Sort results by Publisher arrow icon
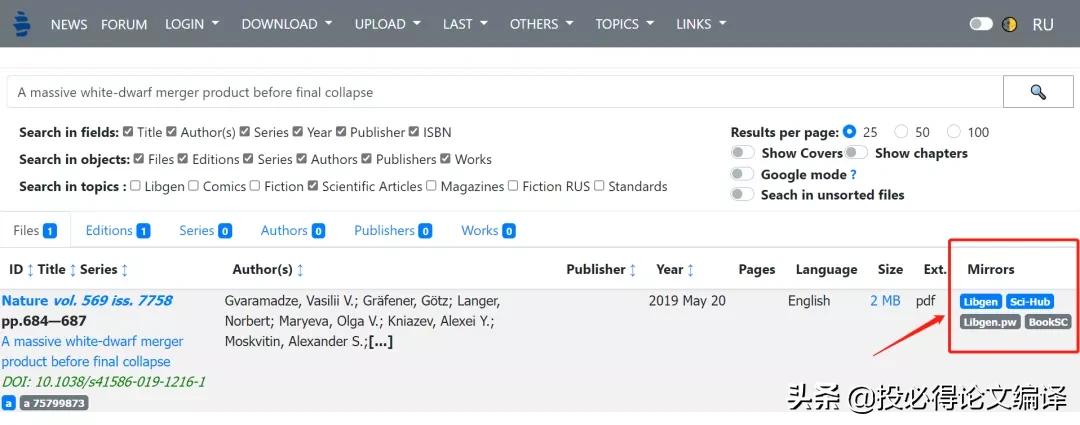This screenshot has width=1080, height=425. (x=633, y=270)
